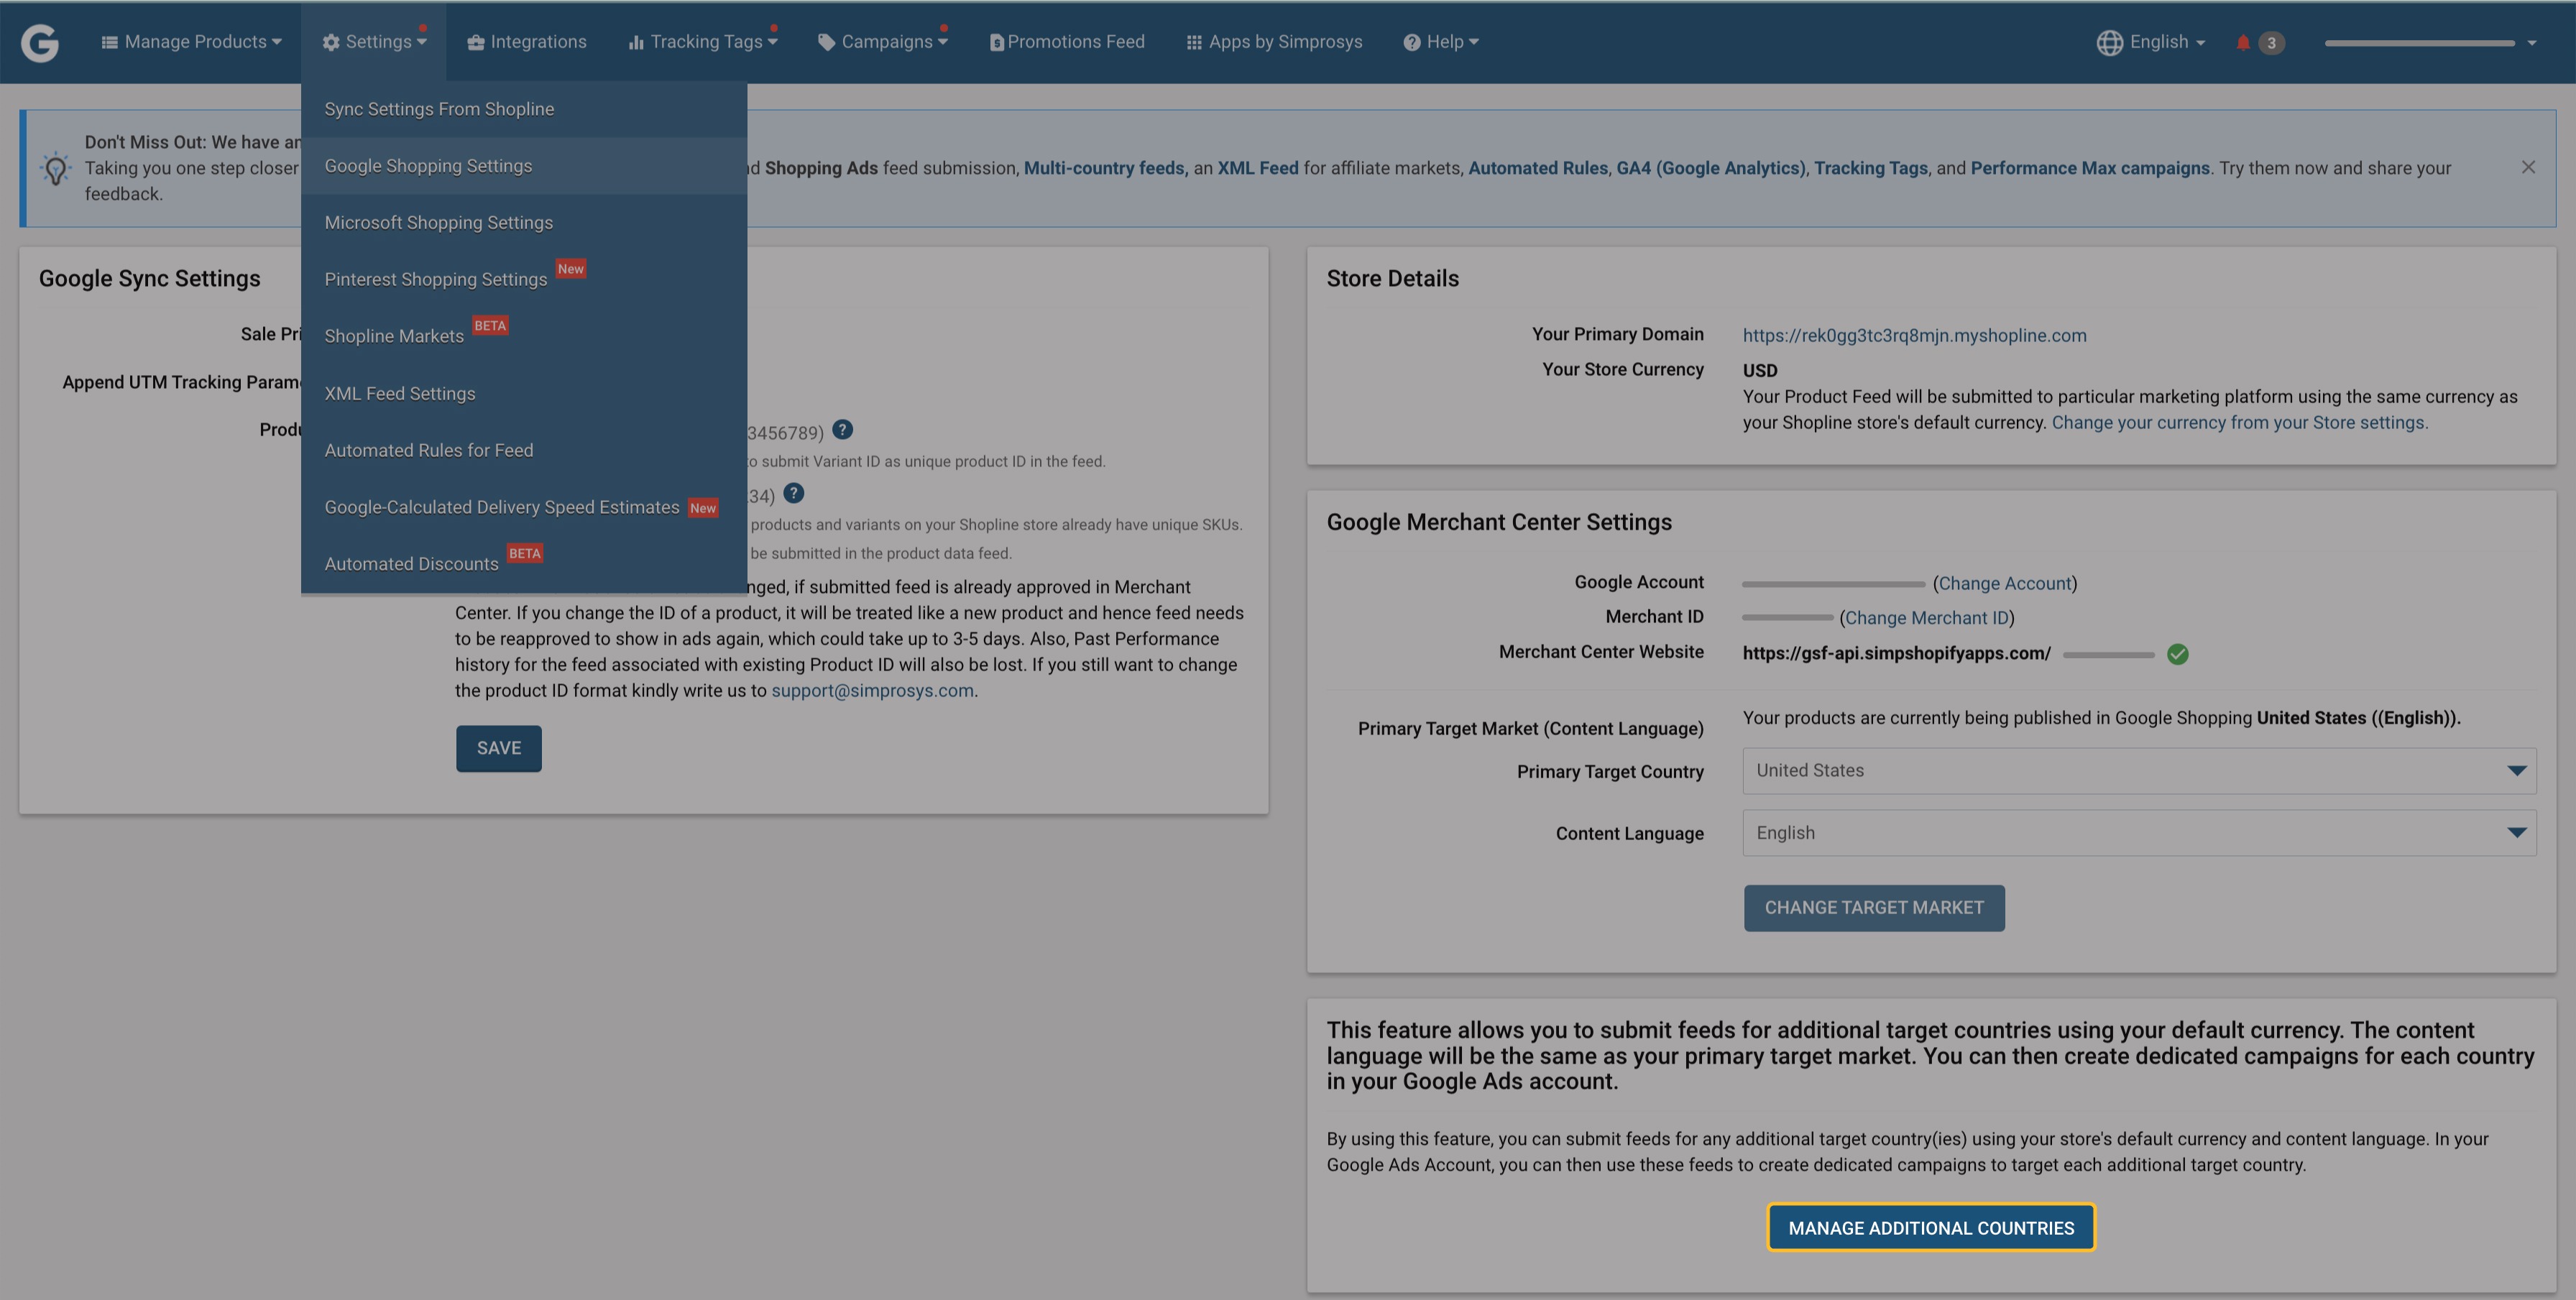Select Microsoft Shopping Settings

[x=524, y=222]
